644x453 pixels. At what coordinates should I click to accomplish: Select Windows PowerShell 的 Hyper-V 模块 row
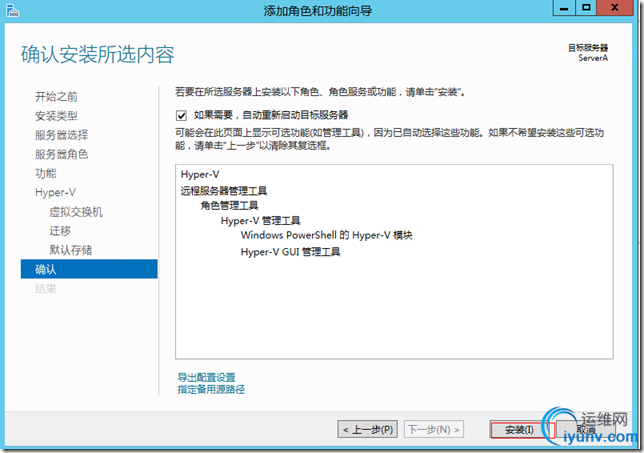tap(327, 235)
